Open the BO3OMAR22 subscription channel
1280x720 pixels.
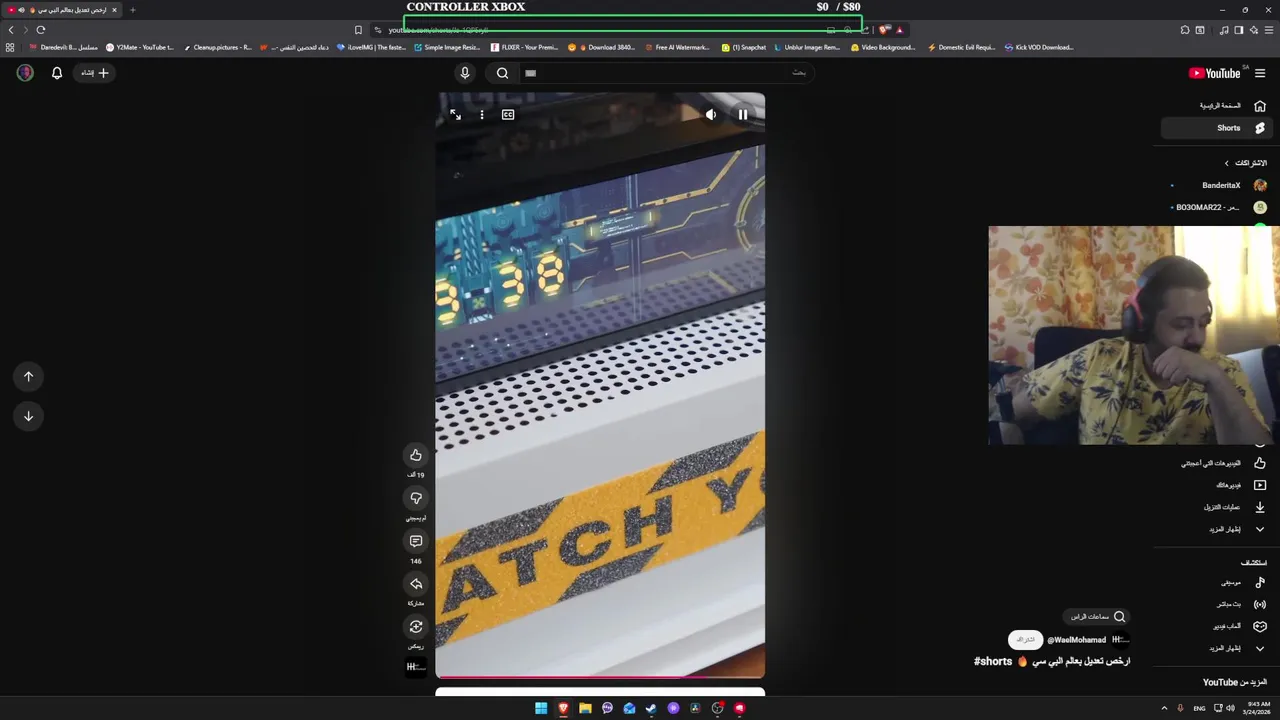pos(1216,207)
